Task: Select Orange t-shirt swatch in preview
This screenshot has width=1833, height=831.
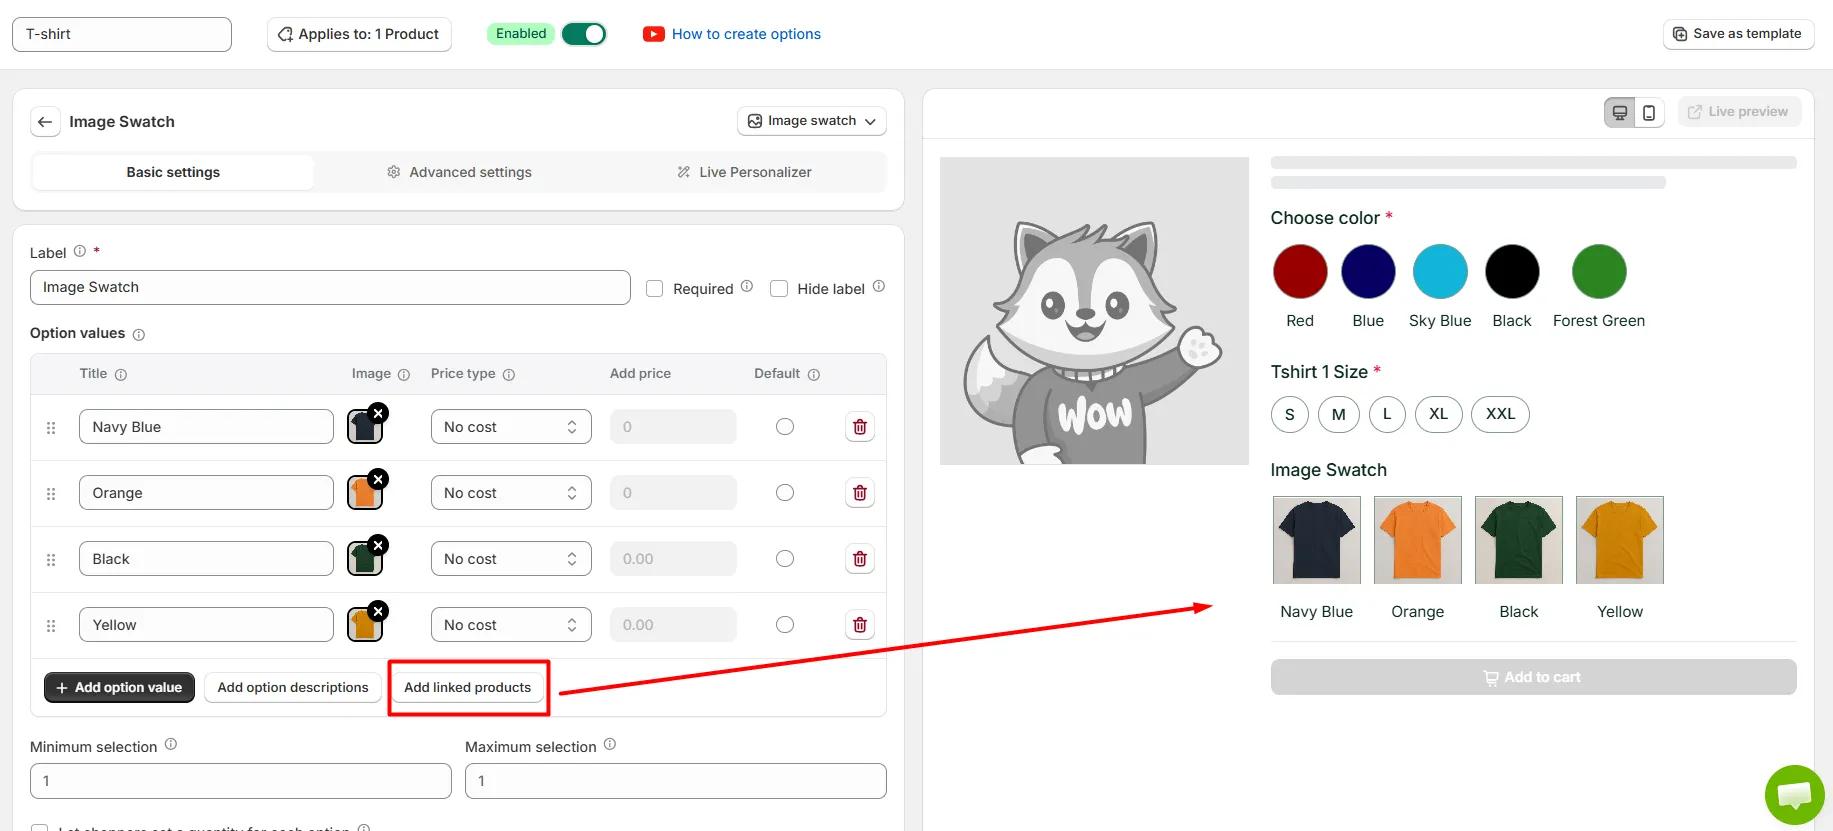Action: click(1418, 540)
